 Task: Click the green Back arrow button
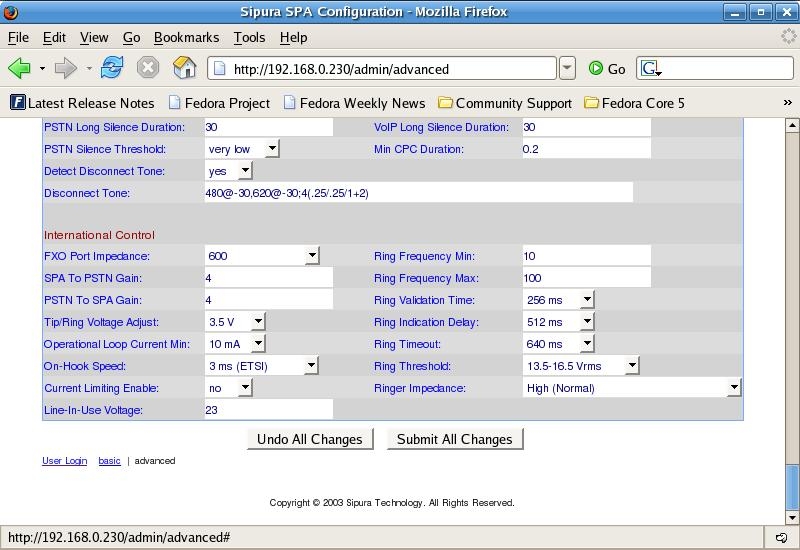point(19,68)
